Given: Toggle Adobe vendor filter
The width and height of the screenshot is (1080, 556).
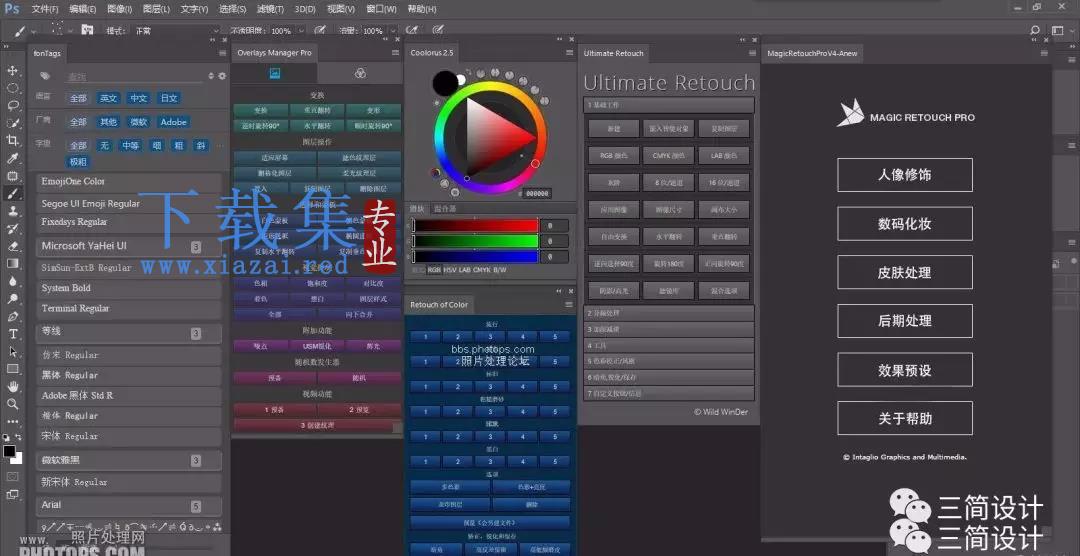Looking at the screenshot, I should point(173,122).
